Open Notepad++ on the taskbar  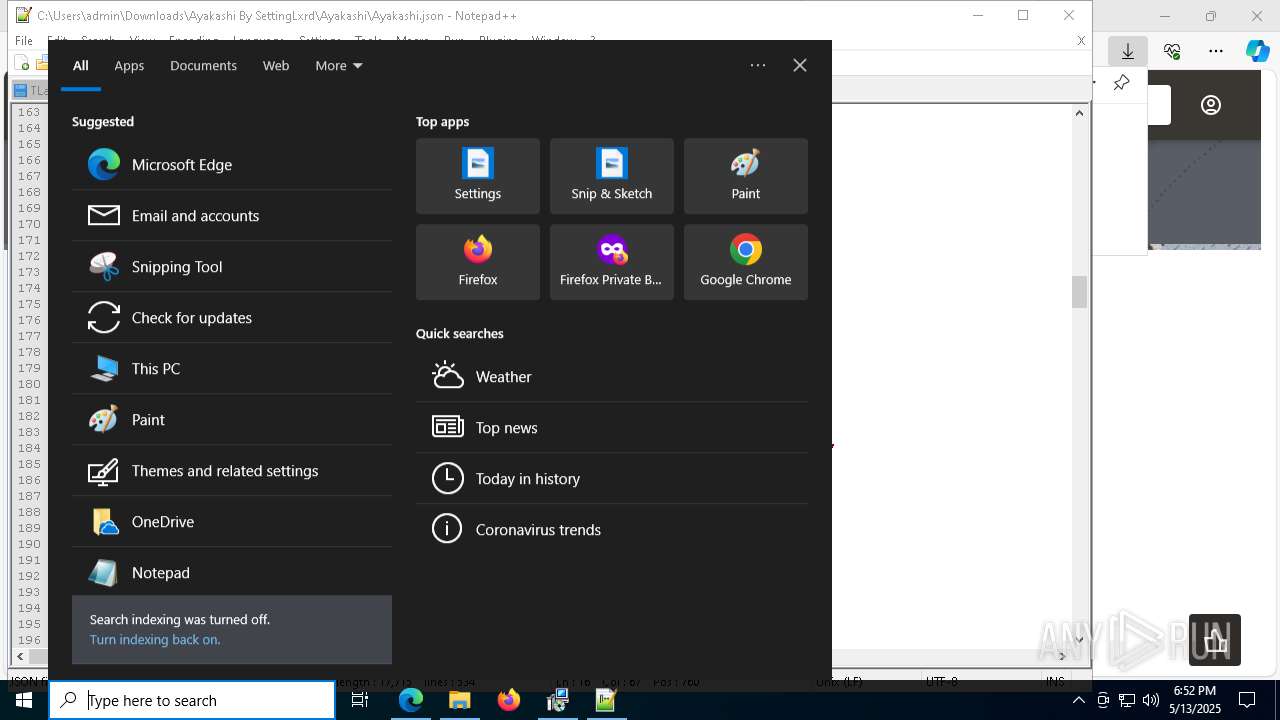[606, 700]
